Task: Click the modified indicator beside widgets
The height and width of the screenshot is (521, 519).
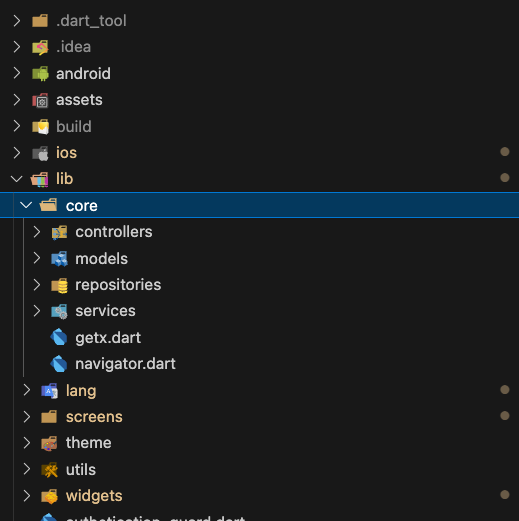Action: point(505,495)
